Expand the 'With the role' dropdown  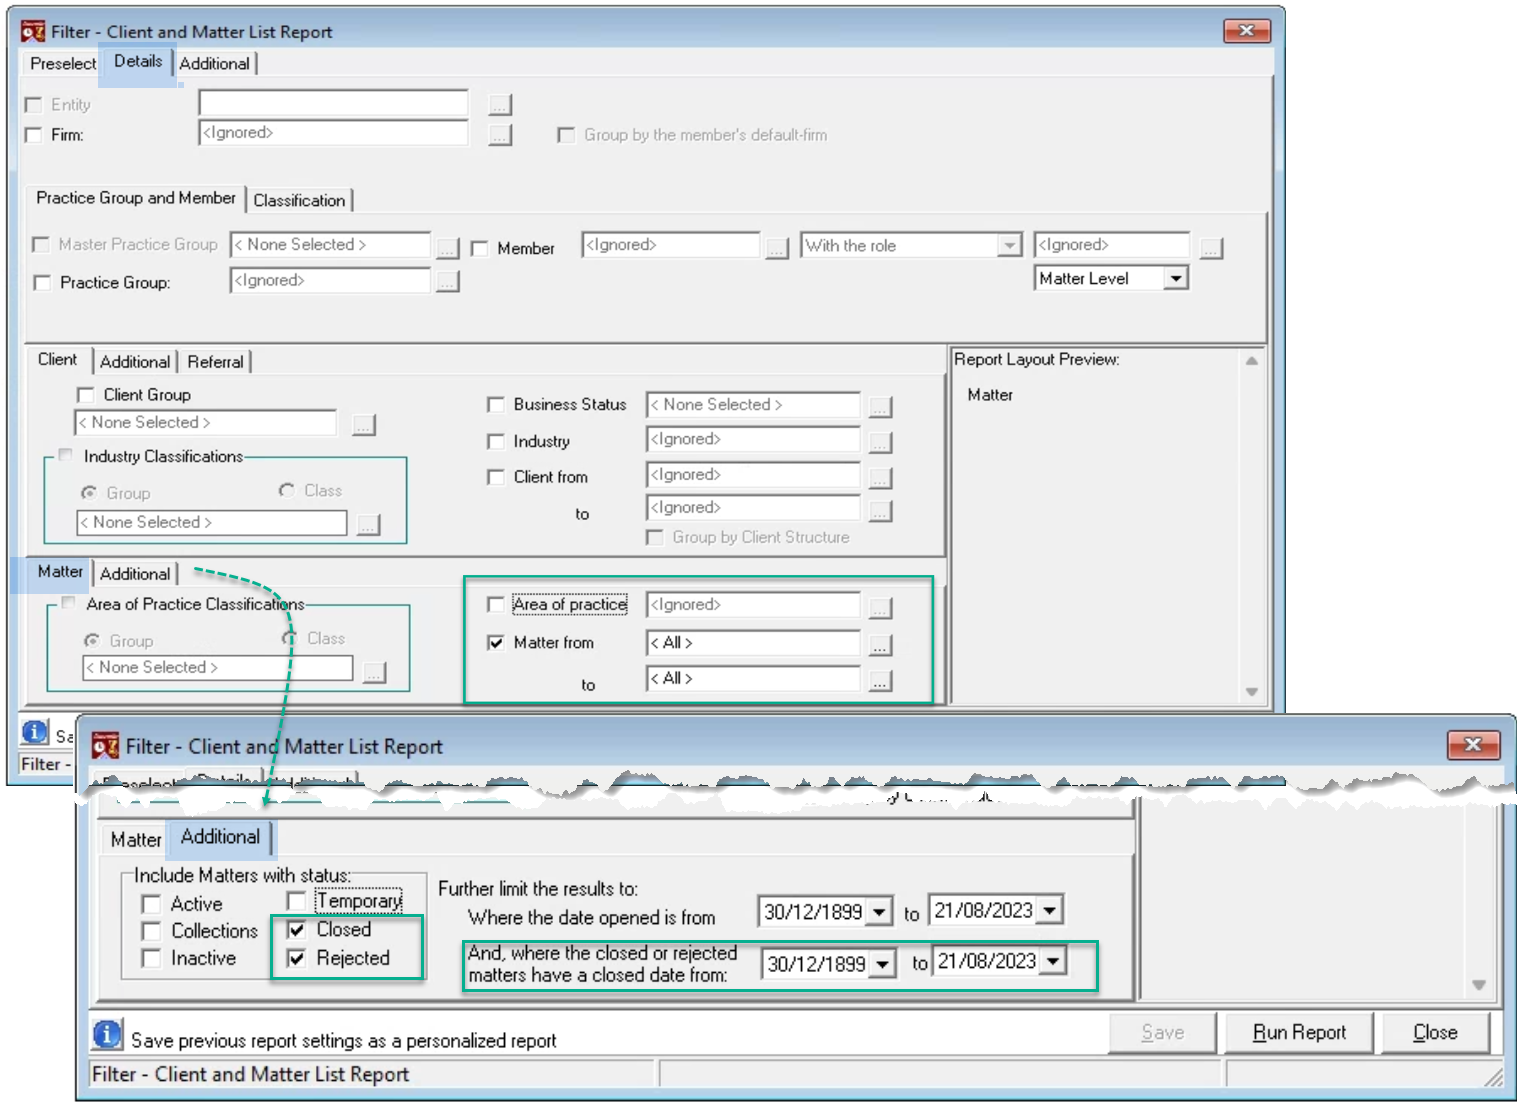pyautogui.click(x=1010, y=245)
